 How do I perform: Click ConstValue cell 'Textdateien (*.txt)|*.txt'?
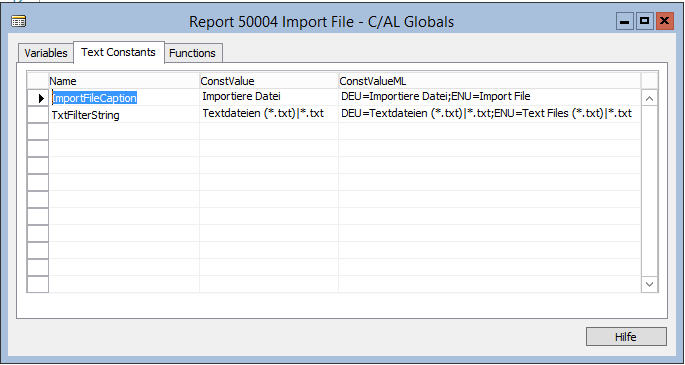point(269,114)
